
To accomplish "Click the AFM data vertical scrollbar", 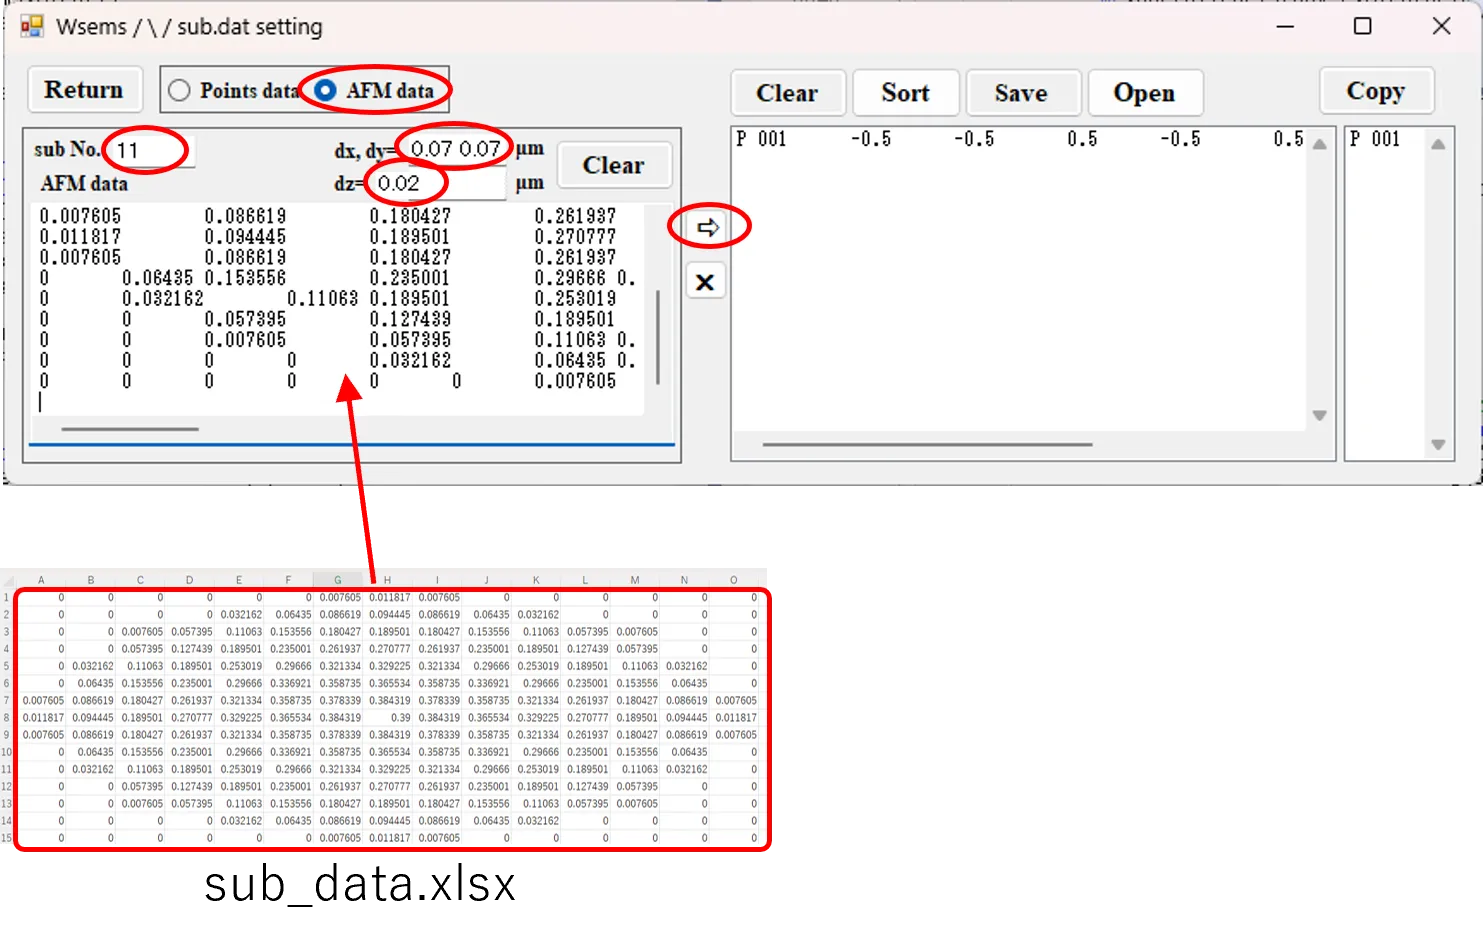I will (657, 337).
